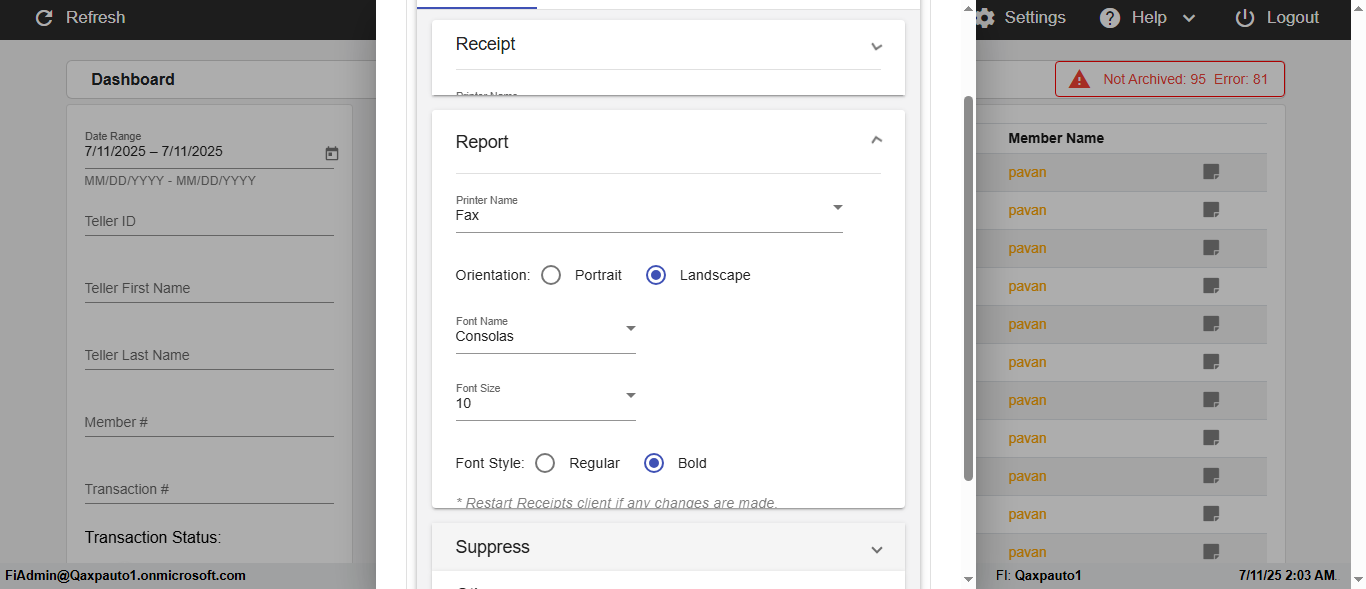The width and height of the screenshot is (1366, 589).
Task: Open Font Name dropdown showing Consolas
Action: coord(545,336)
